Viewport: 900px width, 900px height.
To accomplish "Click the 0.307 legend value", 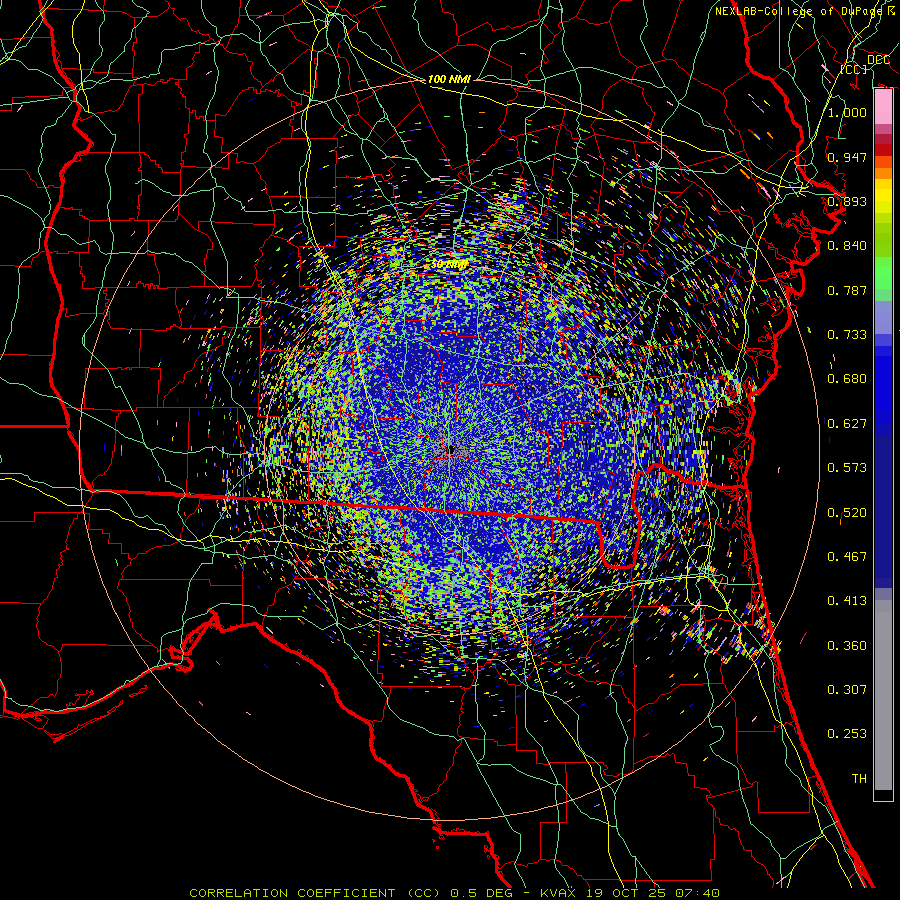I will click(847, 689).
